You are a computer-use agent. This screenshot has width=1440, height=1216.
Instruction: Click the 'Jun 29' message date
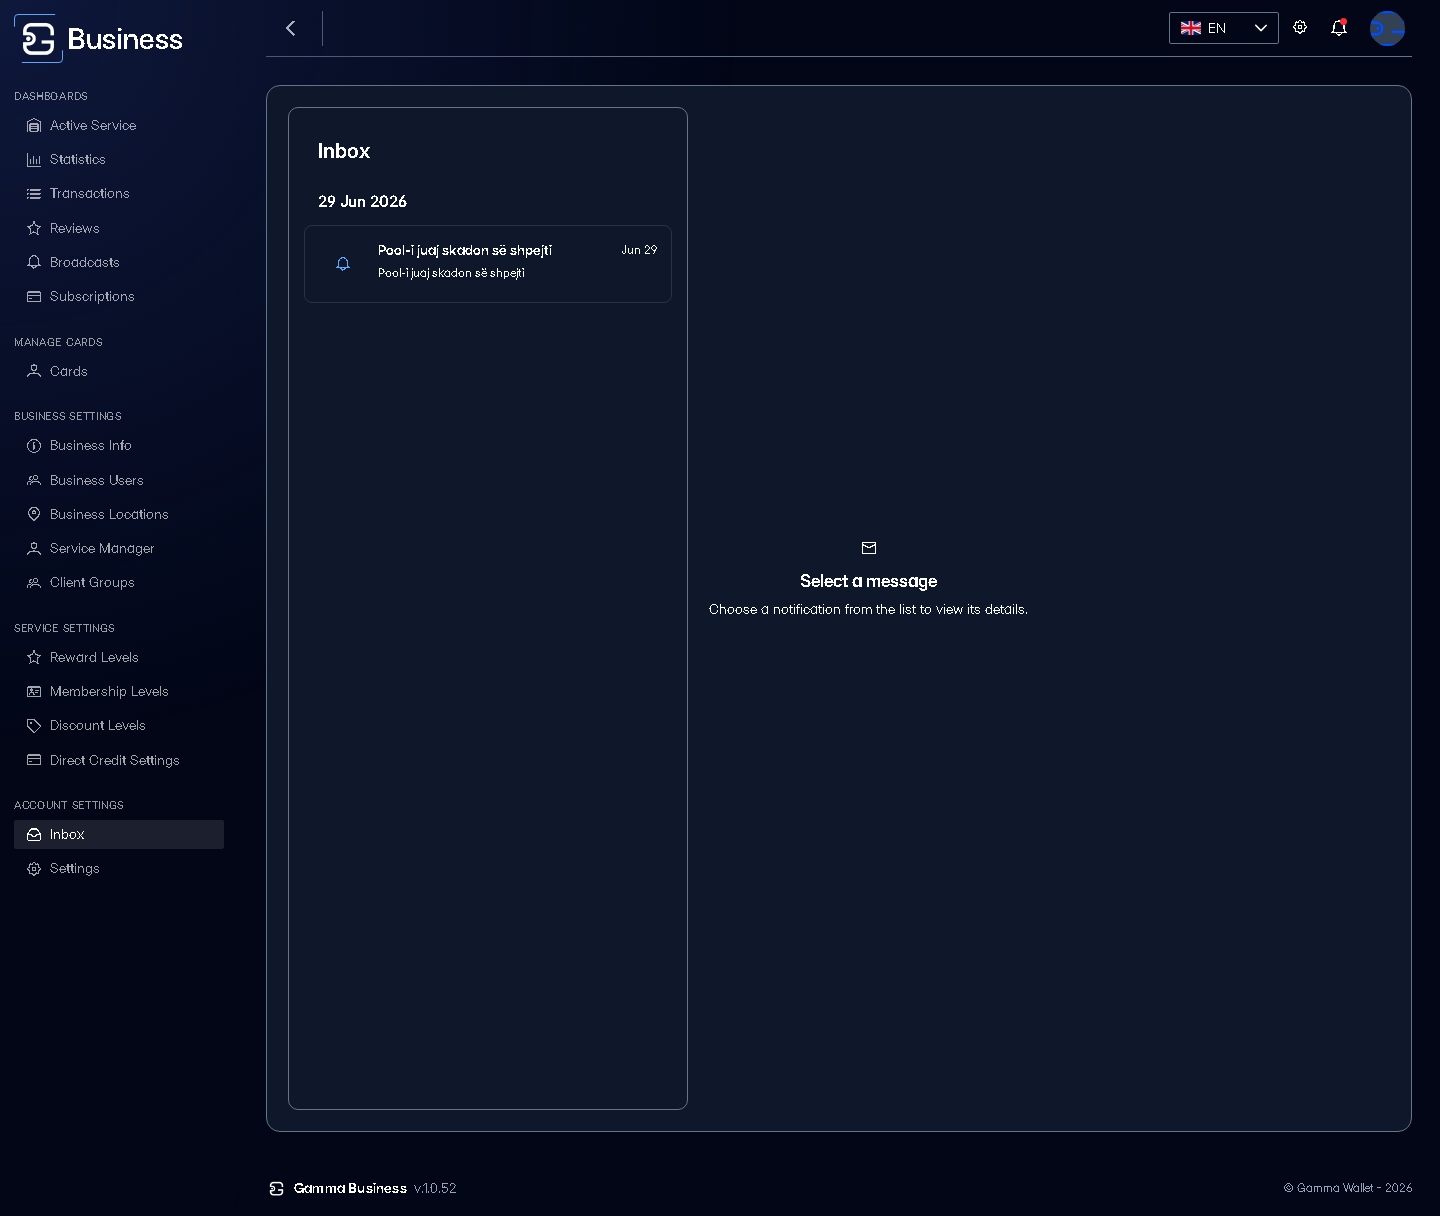639,250
